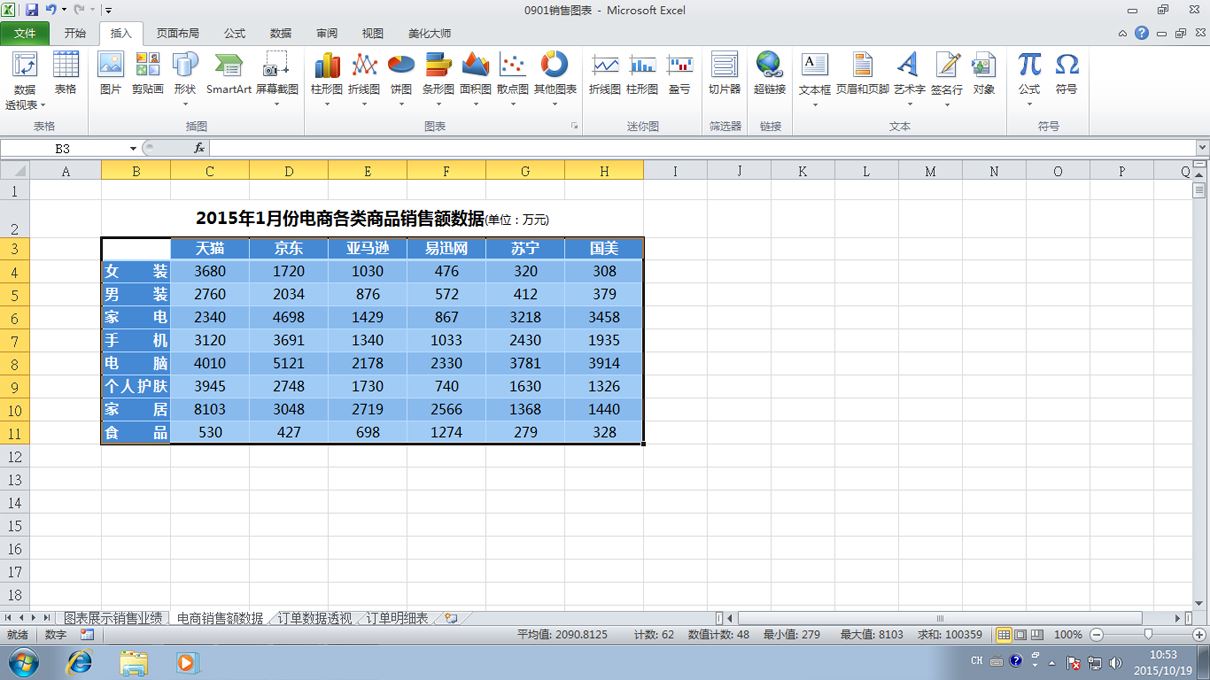Screen dimensions: 1210x680
Task: Insert a scatter chart (散点图)
Action: coord(513,80)
